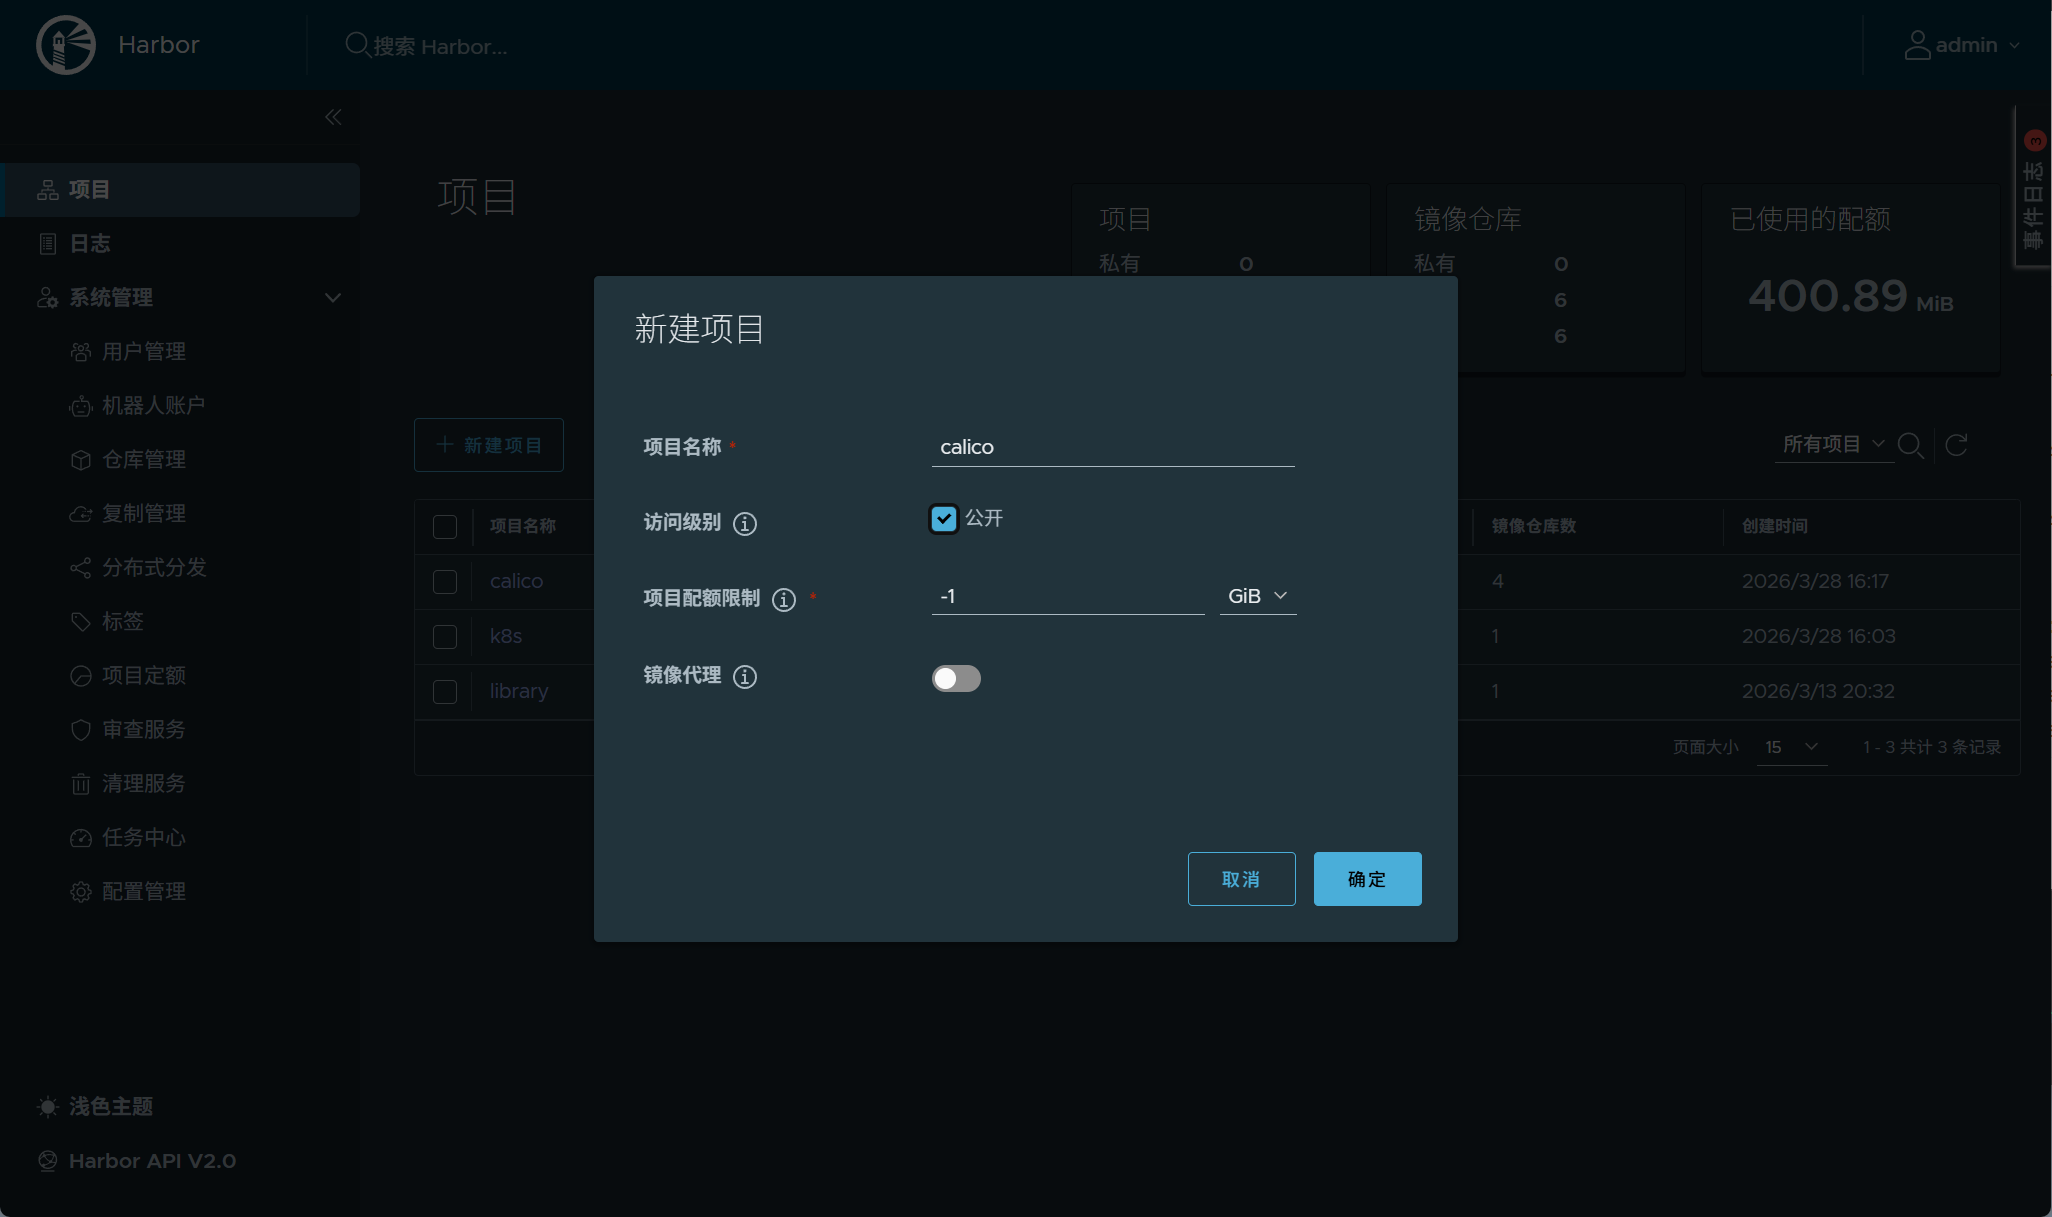
Task: Sort by 镜像仓库数 column header
Action: click(1534, 526)
